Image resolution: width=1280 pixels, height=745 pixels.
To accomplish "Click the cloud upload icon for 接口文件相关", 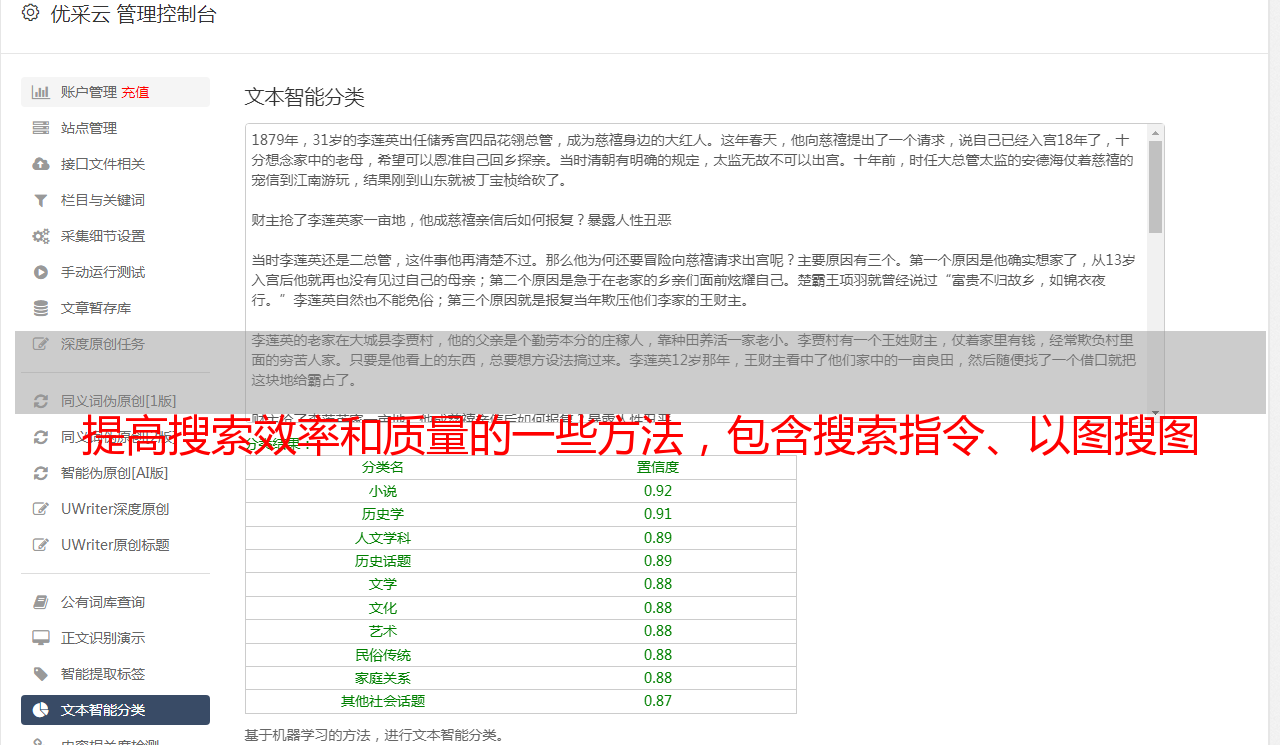I will click(x=41, y=164).
